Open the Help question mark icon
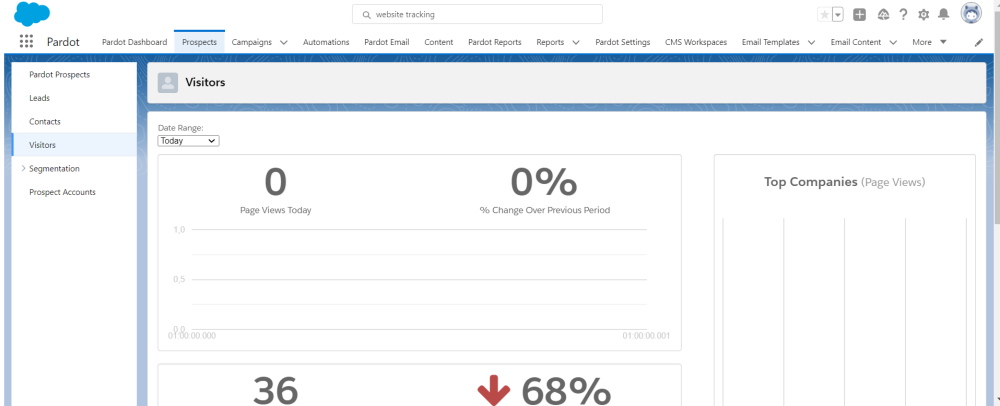1000x406 pixels. point(903,15)
